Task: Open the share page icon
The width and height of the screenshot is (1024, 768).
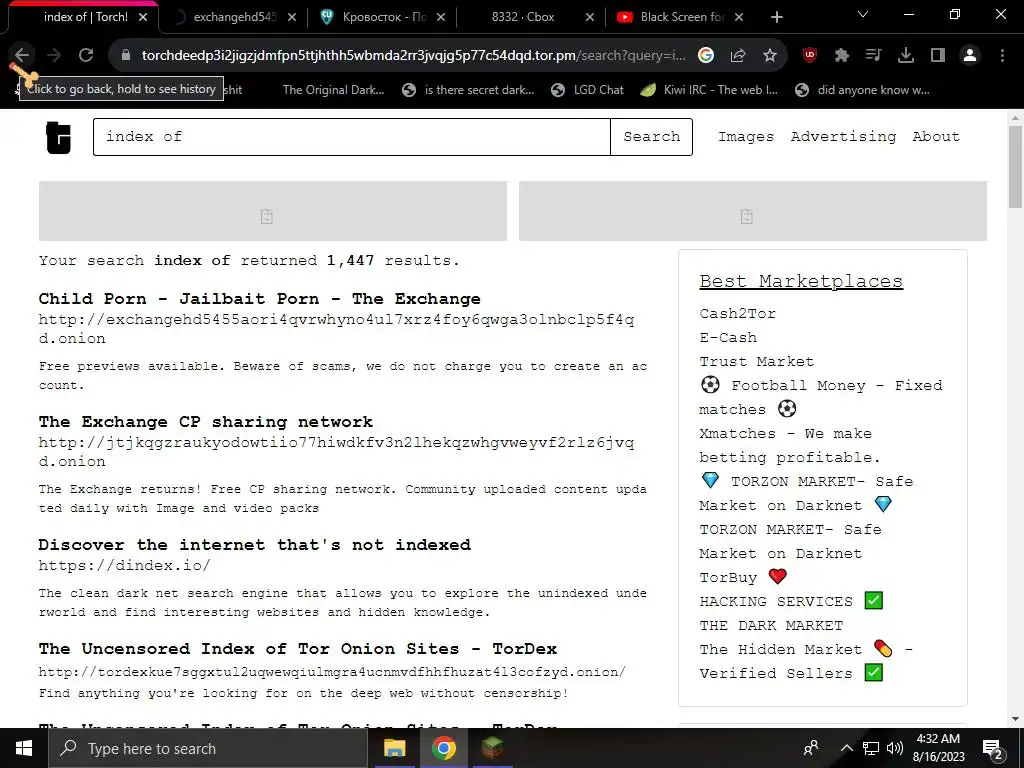Action: pos(738,56)
